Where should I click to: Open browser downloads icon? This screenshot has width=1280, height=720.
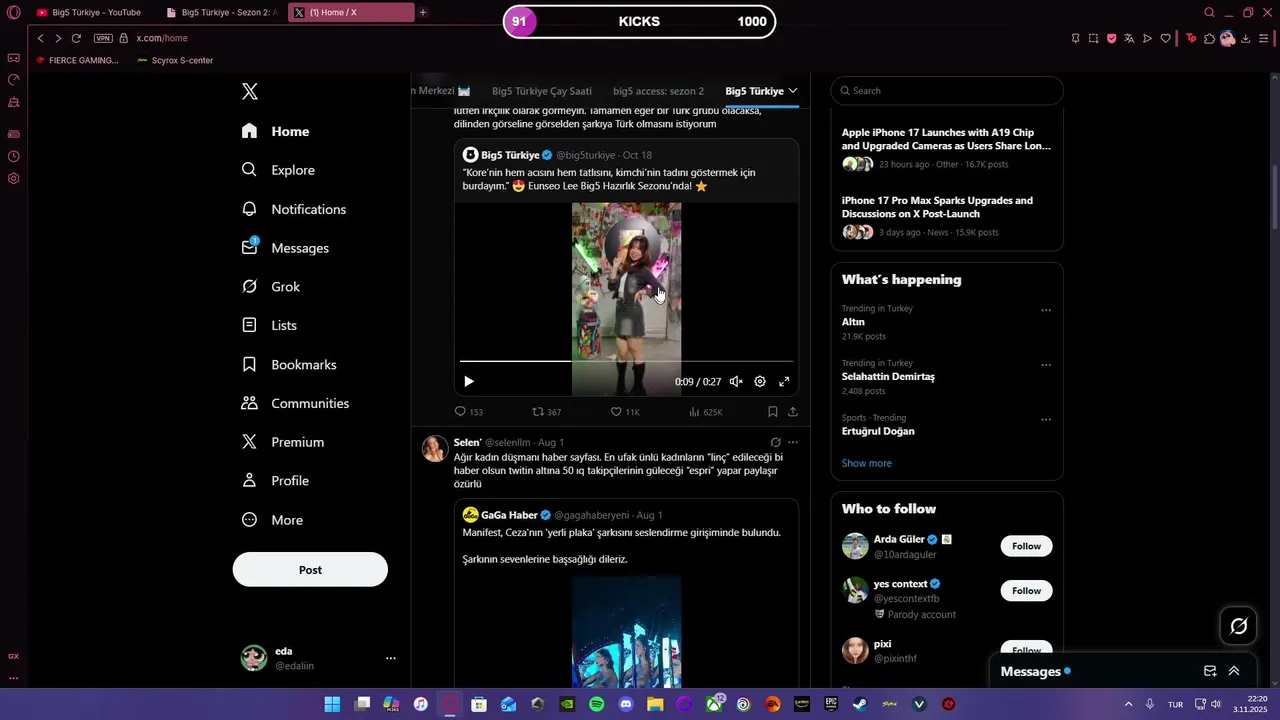[1245, 39]
